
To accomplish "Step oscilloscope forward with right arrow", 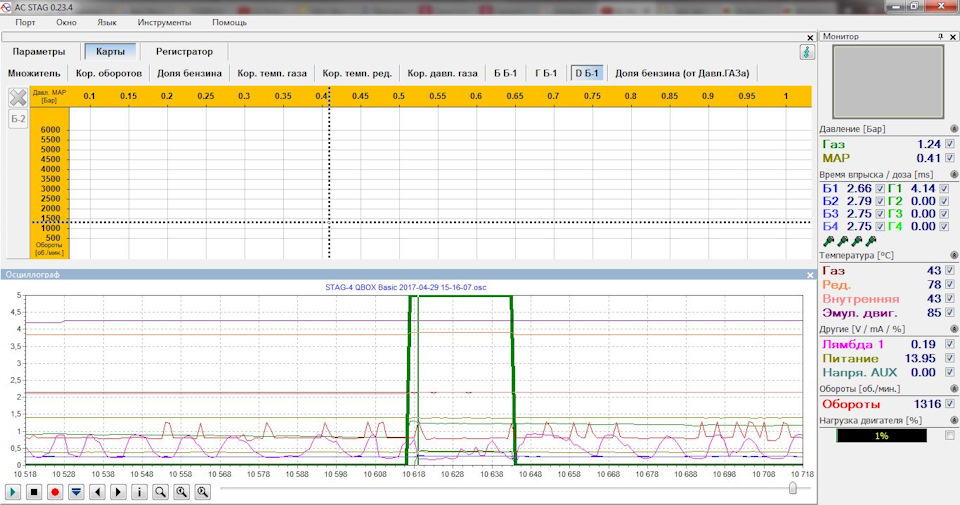I will pyautogui.click(x=118, y=492).
